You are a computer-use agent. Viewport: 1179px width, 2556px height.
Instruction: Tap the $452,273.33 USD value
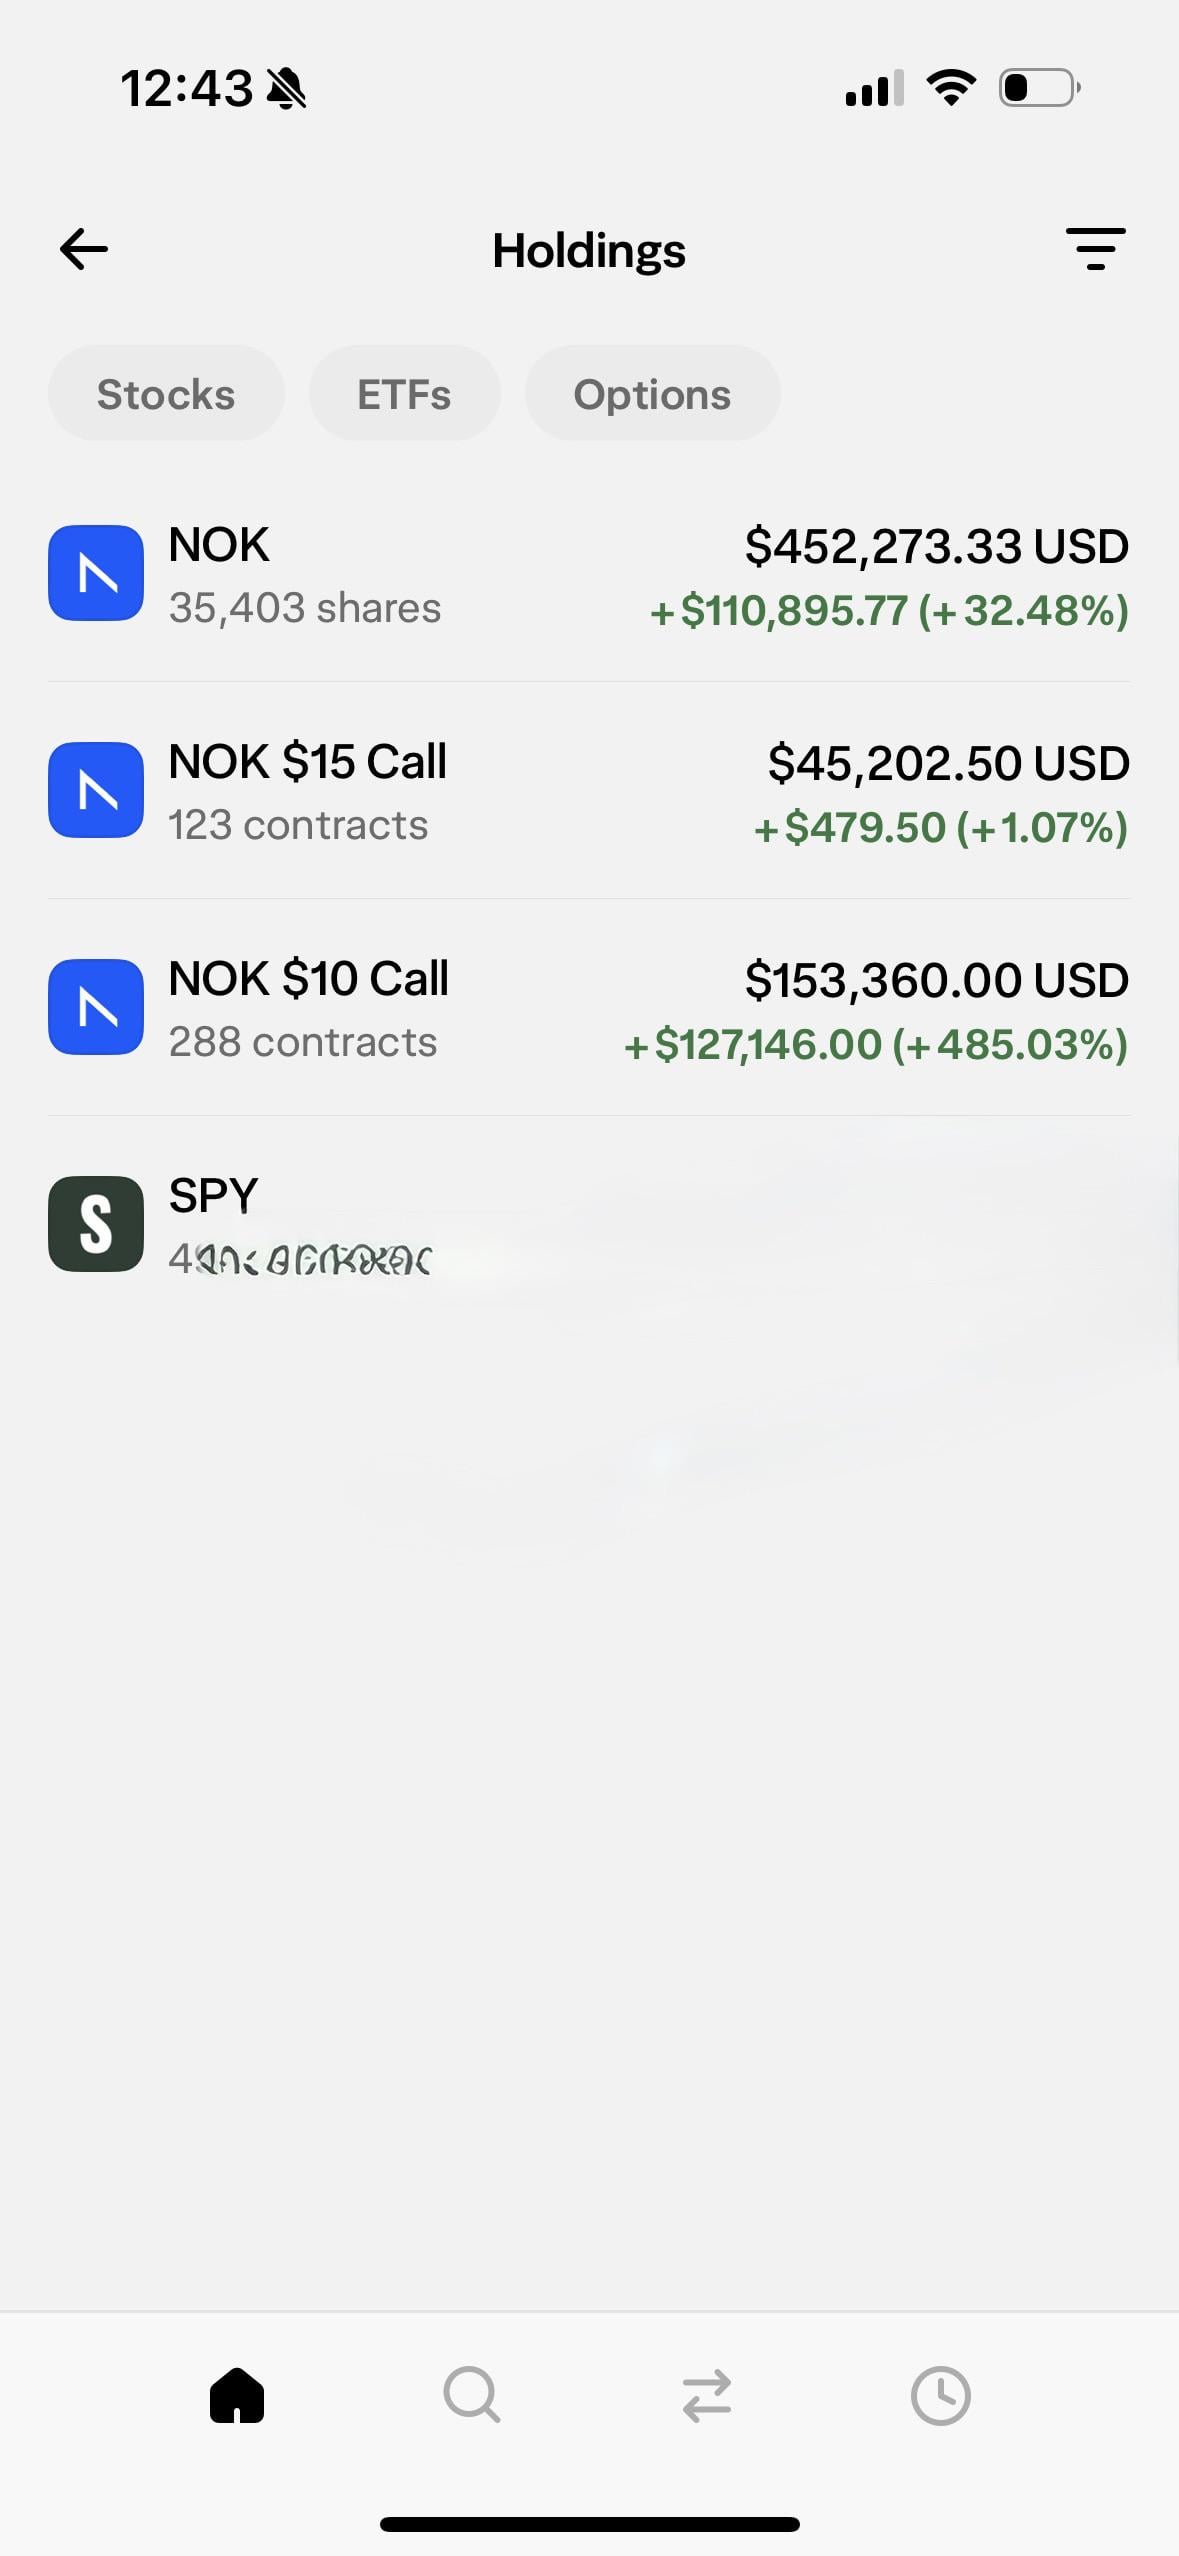(936, 546)
